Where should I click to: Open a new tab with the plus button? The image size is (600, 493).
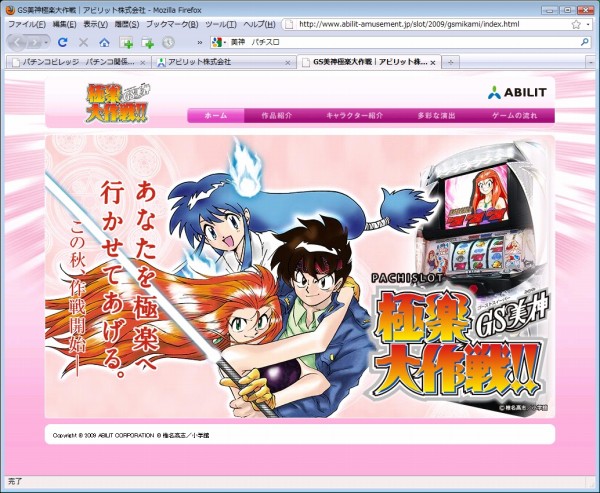click(450, 62)
